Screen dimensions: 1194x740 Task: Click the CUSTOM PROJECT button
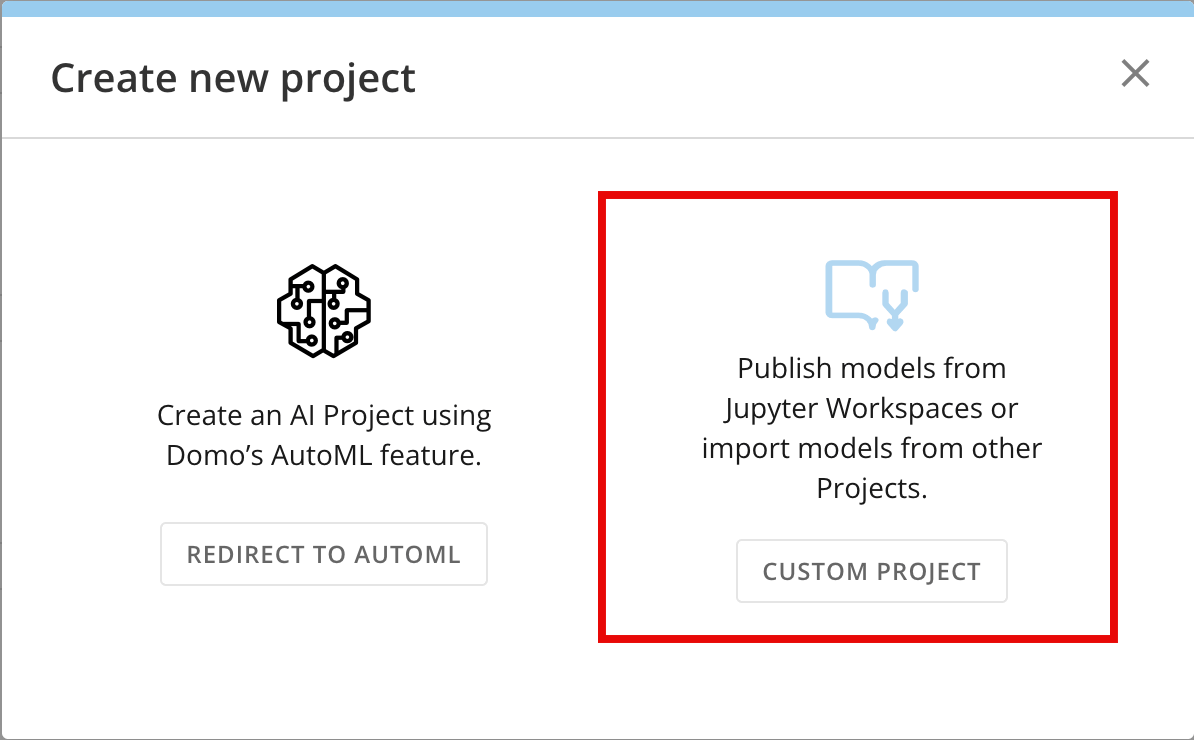pos(872,571)
